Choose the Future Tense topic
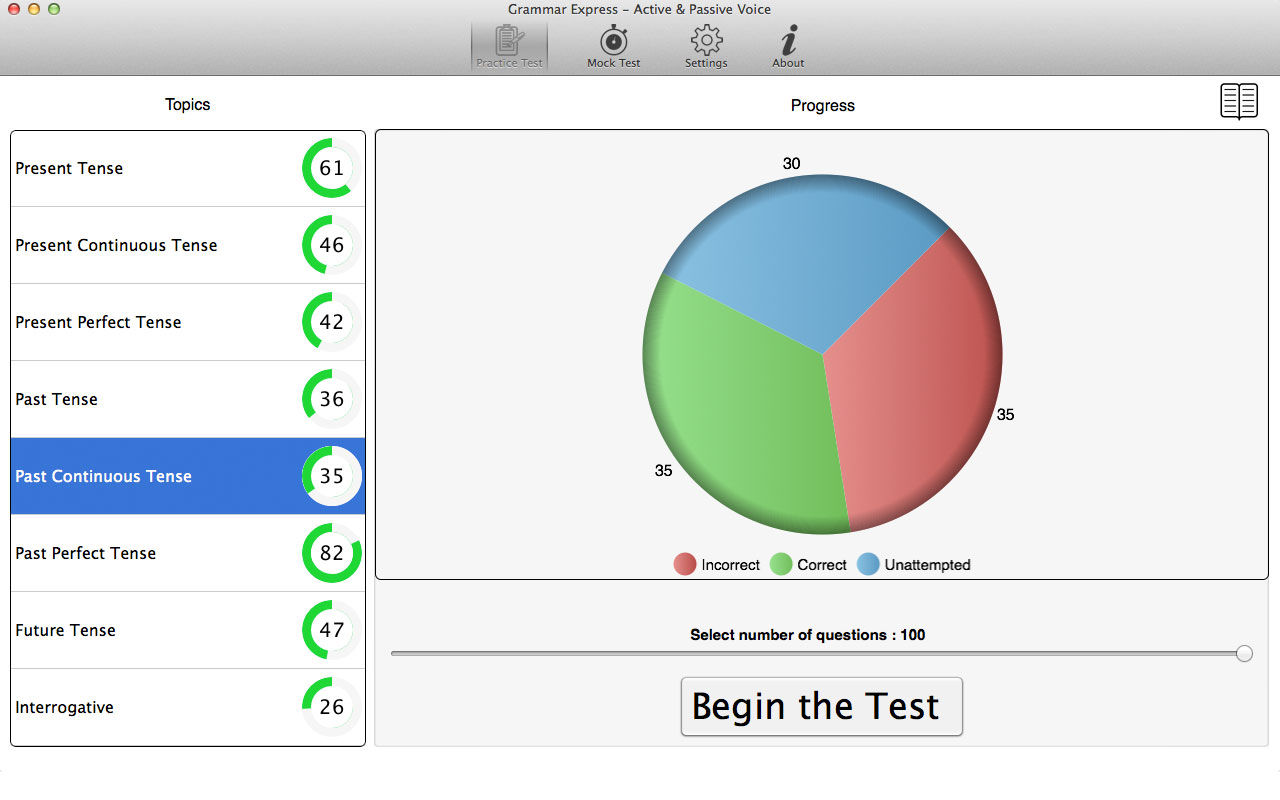Viewport: 1280px width, 800px height. 66,630
